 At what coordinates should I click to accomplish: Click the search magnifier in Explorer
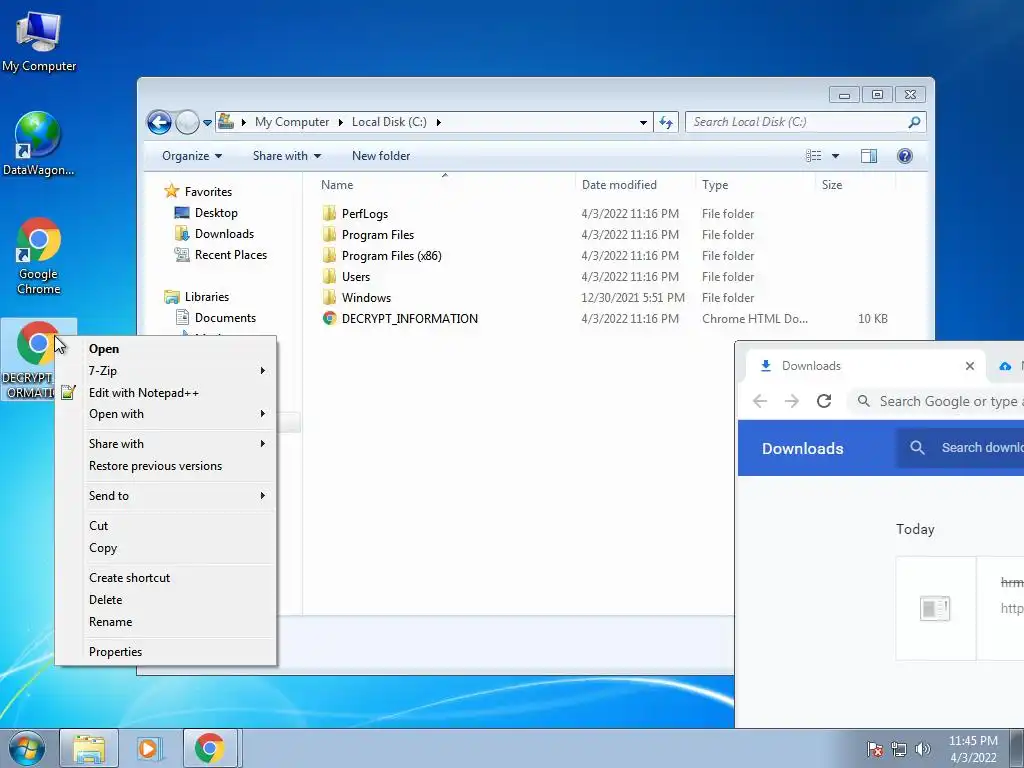(914, 122)
